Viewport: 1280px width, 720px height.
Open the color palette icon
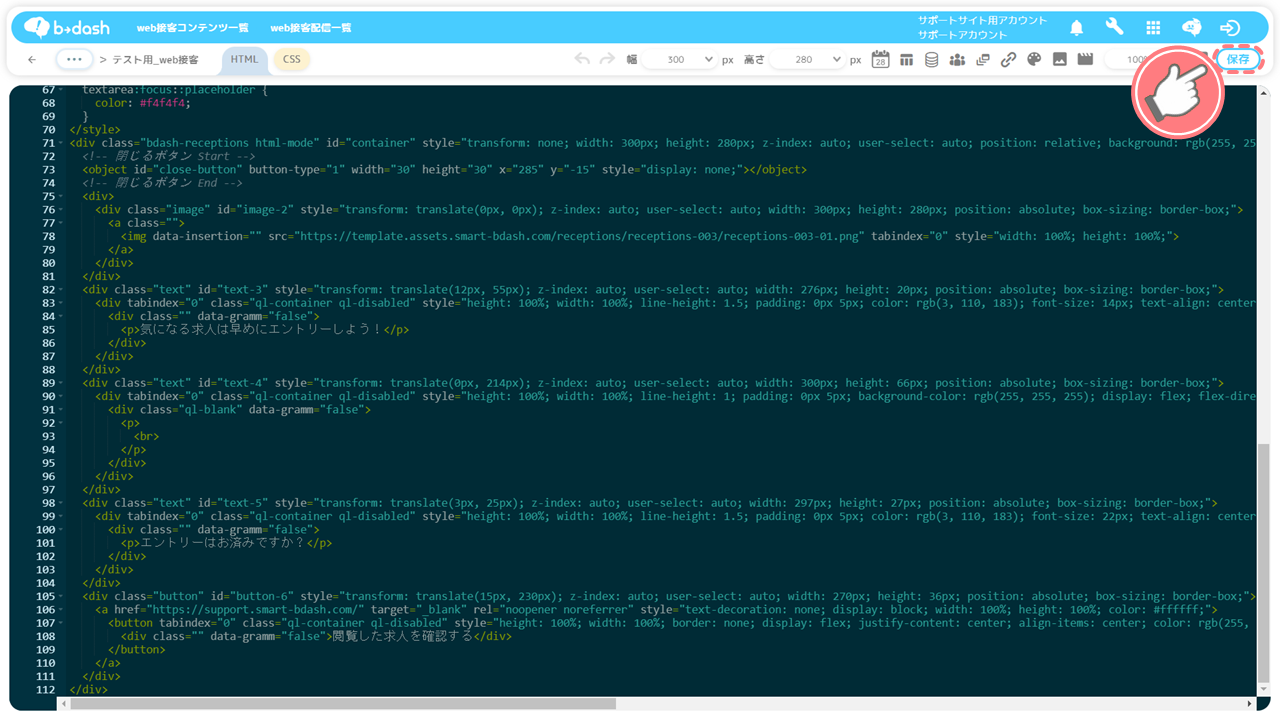[x=1034, y=60]
